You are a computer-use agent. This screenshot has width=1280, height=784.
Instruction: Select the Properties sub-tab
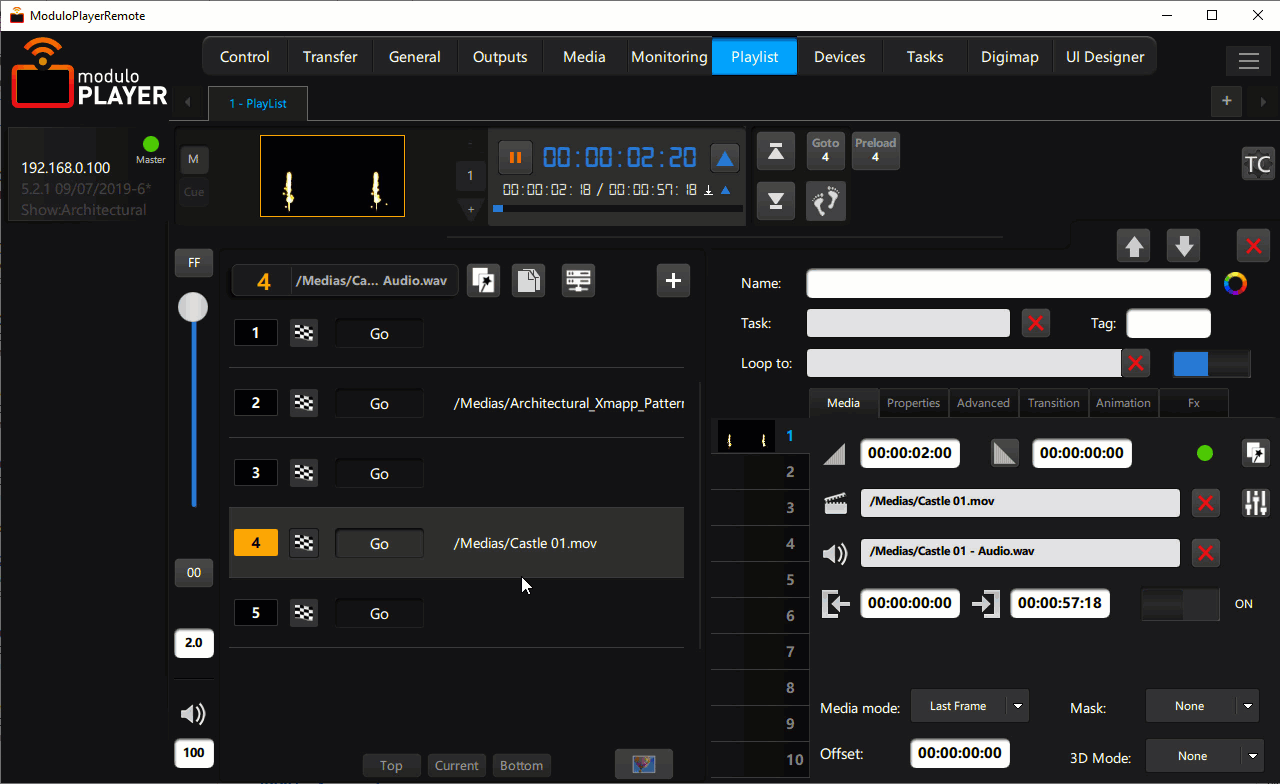point(914,403)
